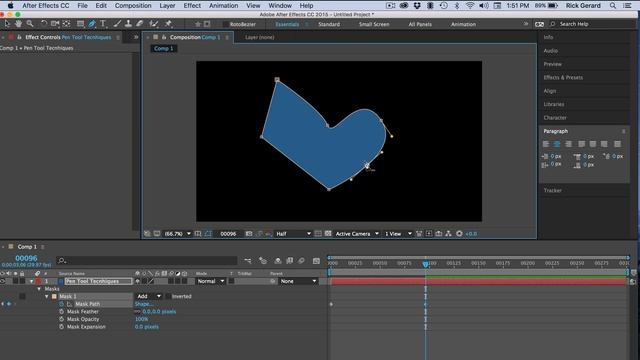Open the 1 View layout dropdown

(398, 234)
